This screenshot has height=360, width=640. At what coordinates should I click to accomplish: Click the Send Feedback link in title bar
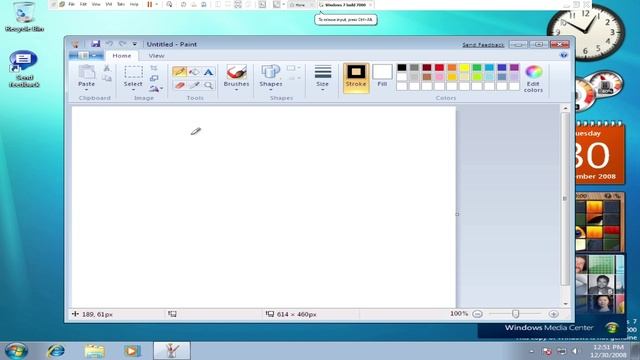pyautogui.click(x=483, y=44)
